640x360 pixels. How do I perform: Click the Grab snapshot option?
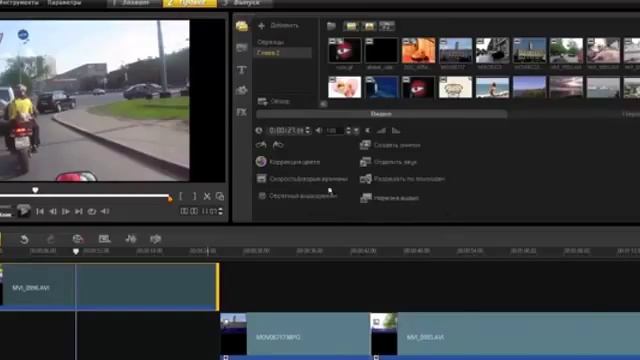(x=390, y=145)
